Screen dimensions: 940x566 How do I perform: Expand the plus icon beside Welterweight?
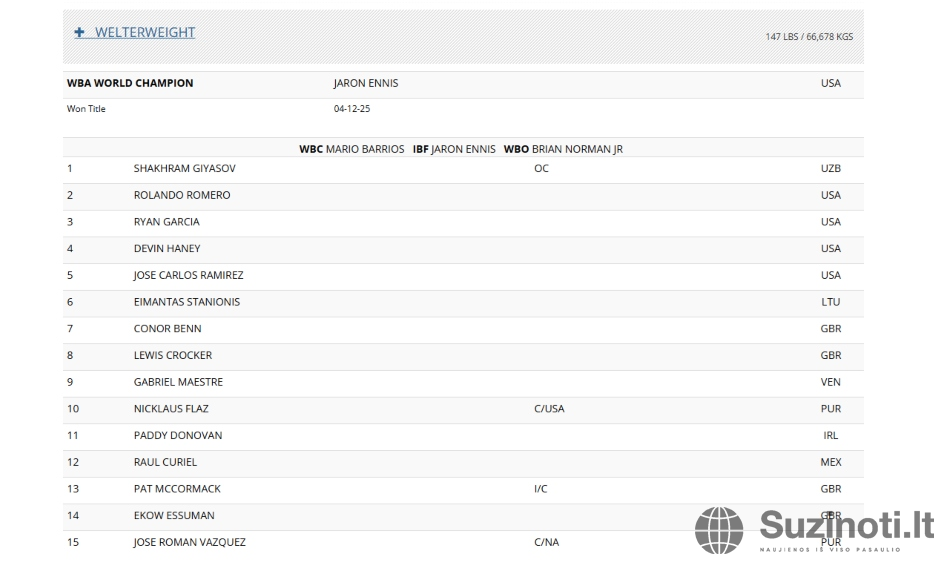(x=80, y=33)
